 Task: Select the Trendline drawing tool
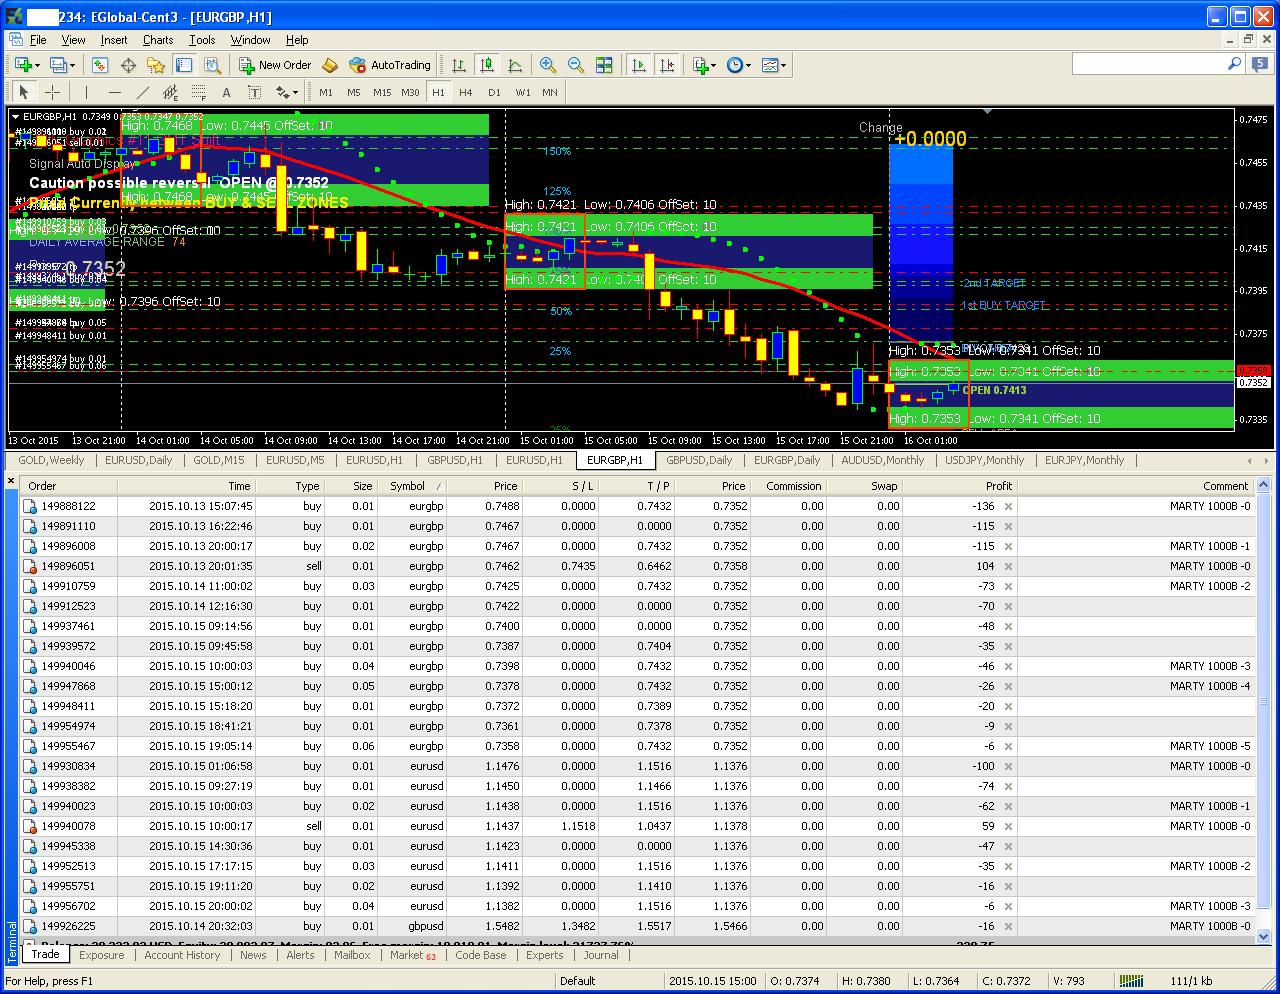(142, 92)
